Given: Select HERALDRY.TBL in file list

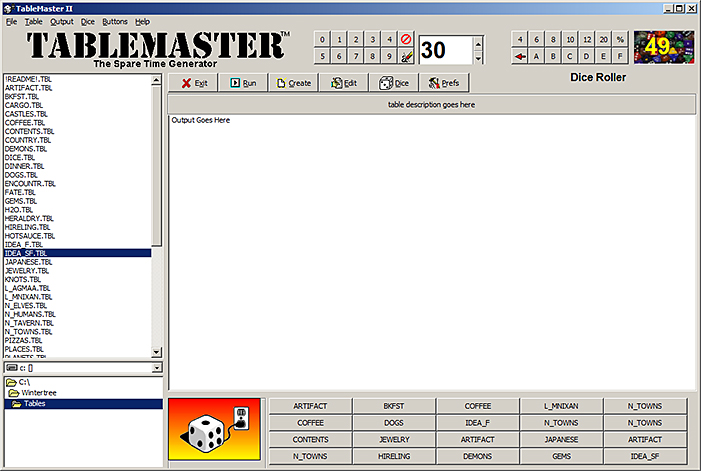Looking at the screenshot, I should point(78,219).
